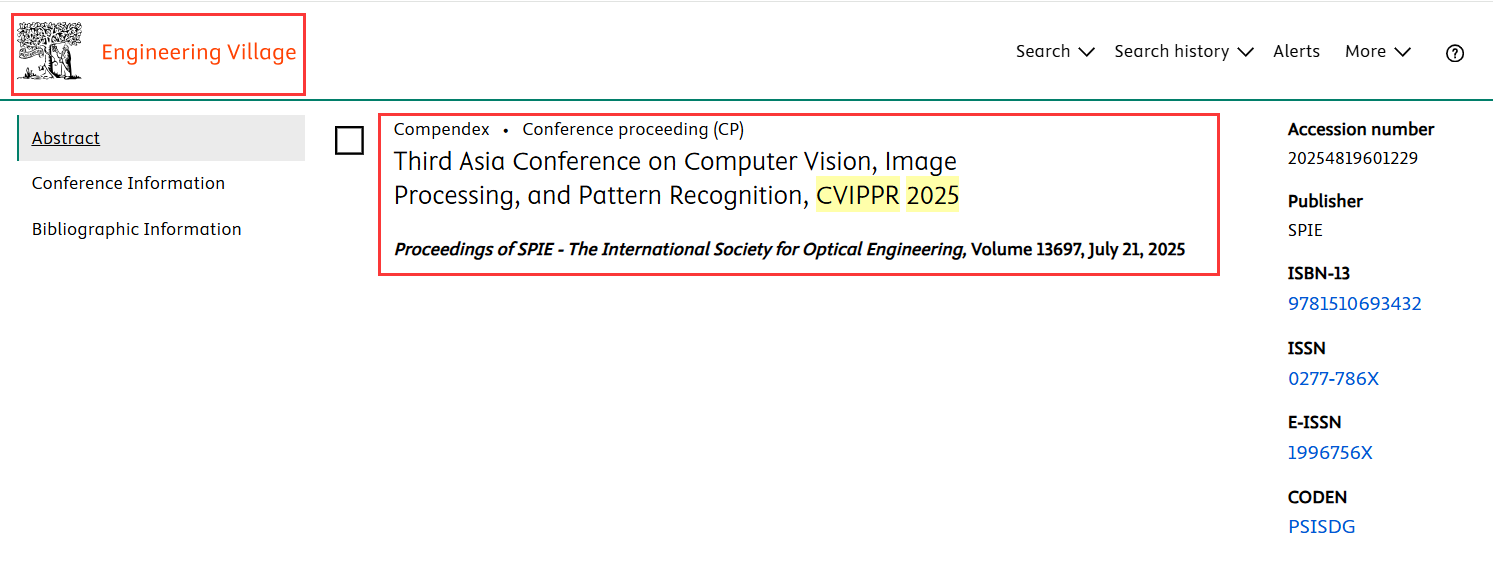This screenshot has width=1493, height=569.
Task: Click the Third Asia Conference record title
Action: coord(675,162)
